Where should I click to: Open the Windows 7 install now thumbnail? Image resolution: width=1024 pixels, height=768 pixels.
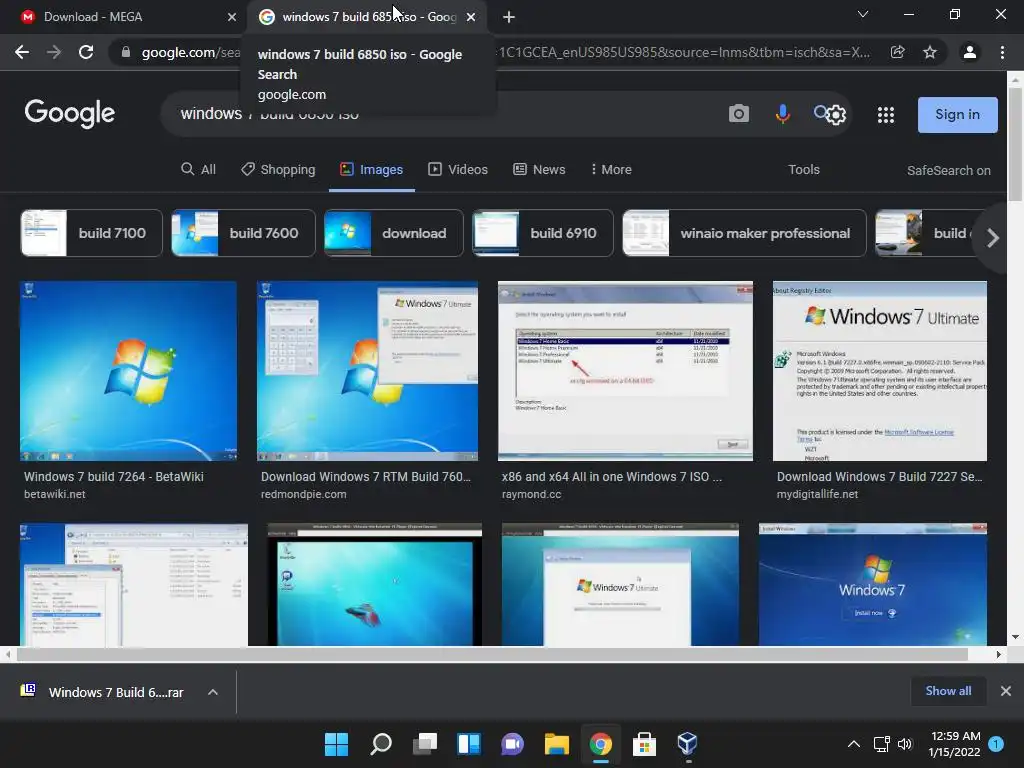(x=873, y=584)
